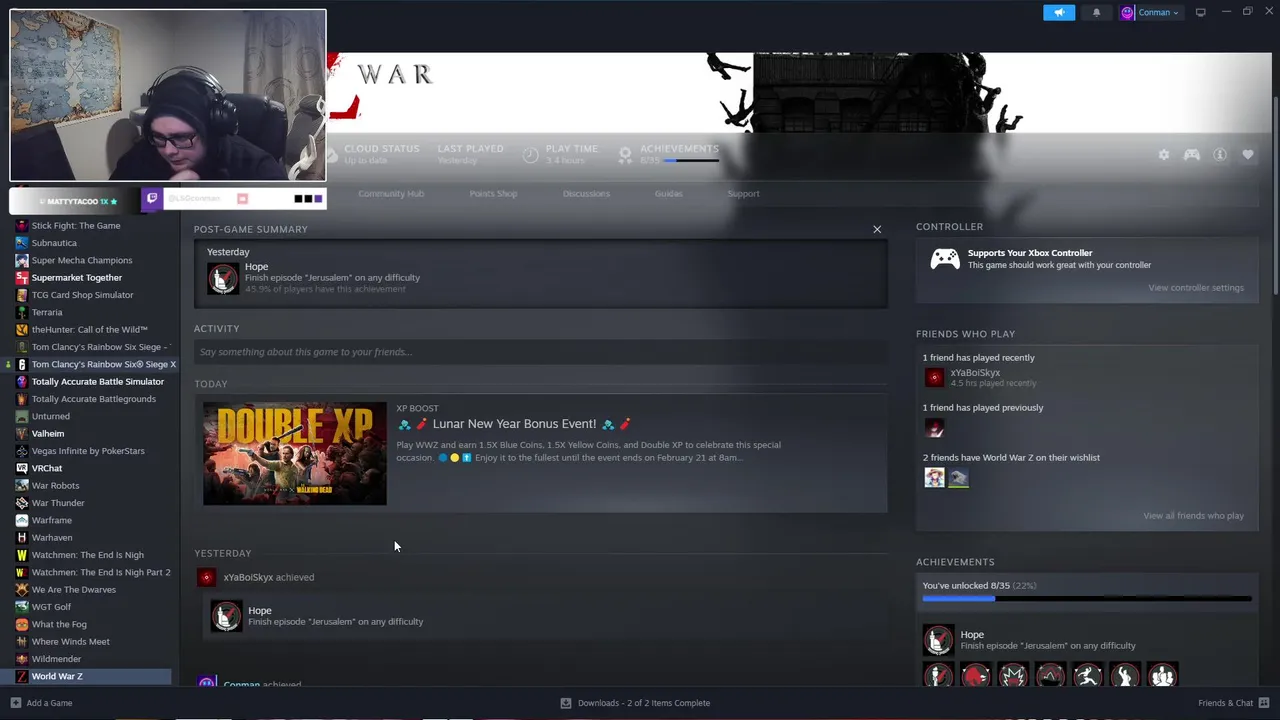
Task: Click Hope achievement icon in Post-Game Summary
Action: click(223, 278)
